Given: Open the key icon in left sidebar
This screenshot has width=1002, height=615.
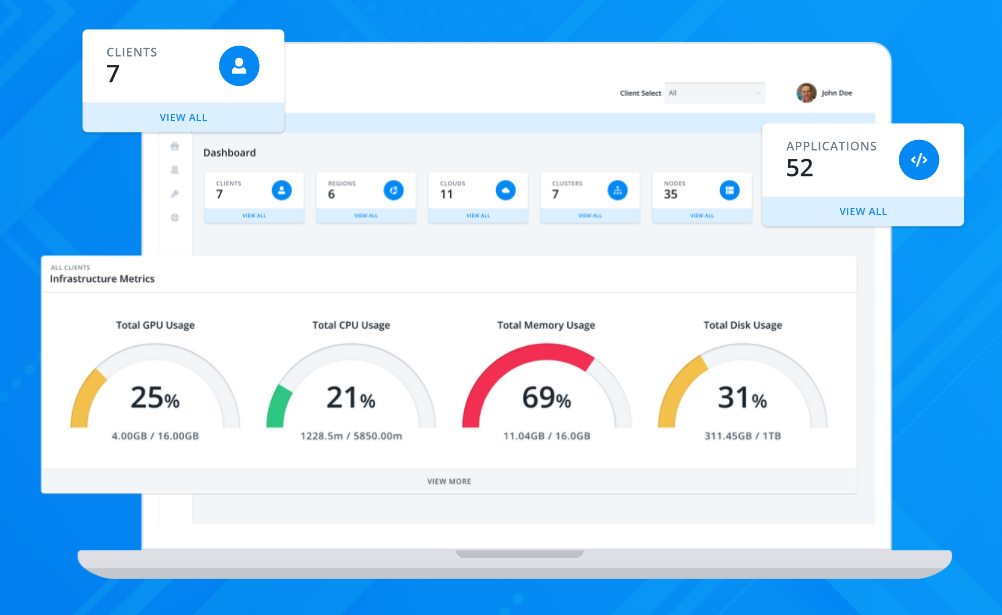Looking at the screenshot, I should [x=175, y=193].
